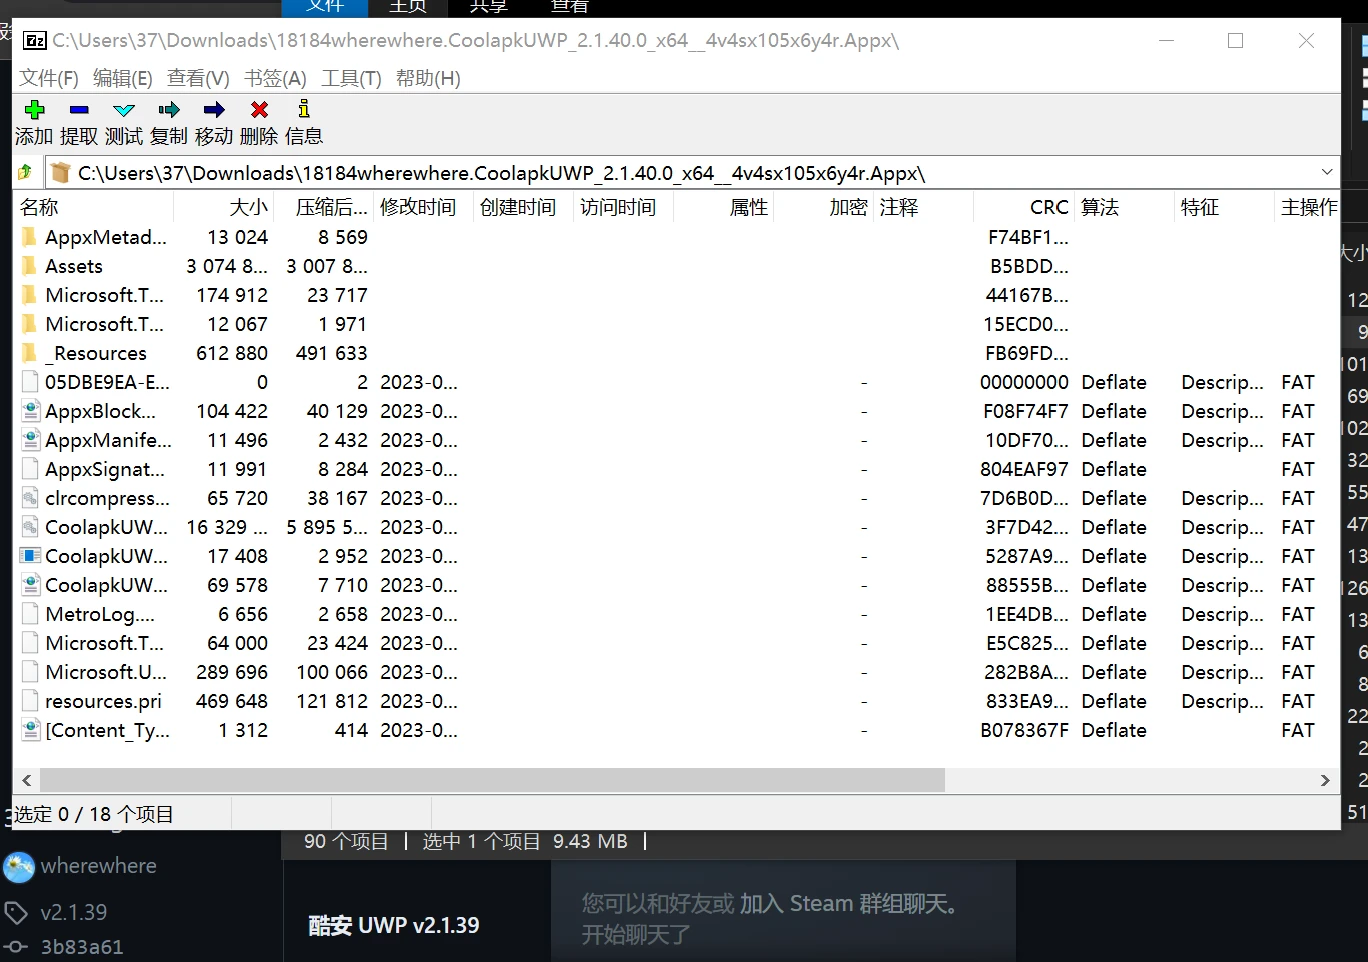The image size is (1368, 962).
Task: Sort by the CRC column header
Action: coord(1024,207)
